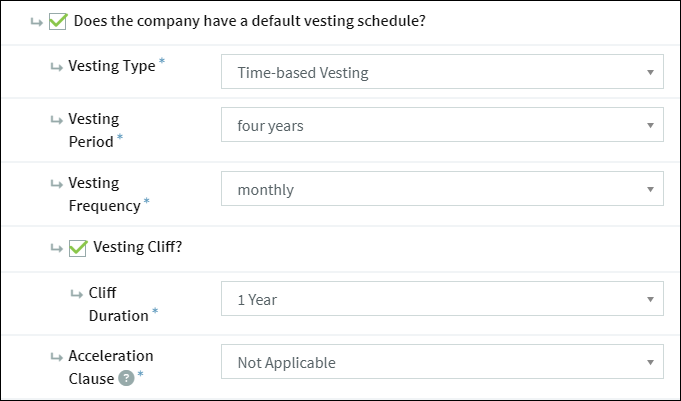Click the indent arrow beside Vesting Frequency
The width and height of the screenshot is (681, 401).
coord(56,184)
